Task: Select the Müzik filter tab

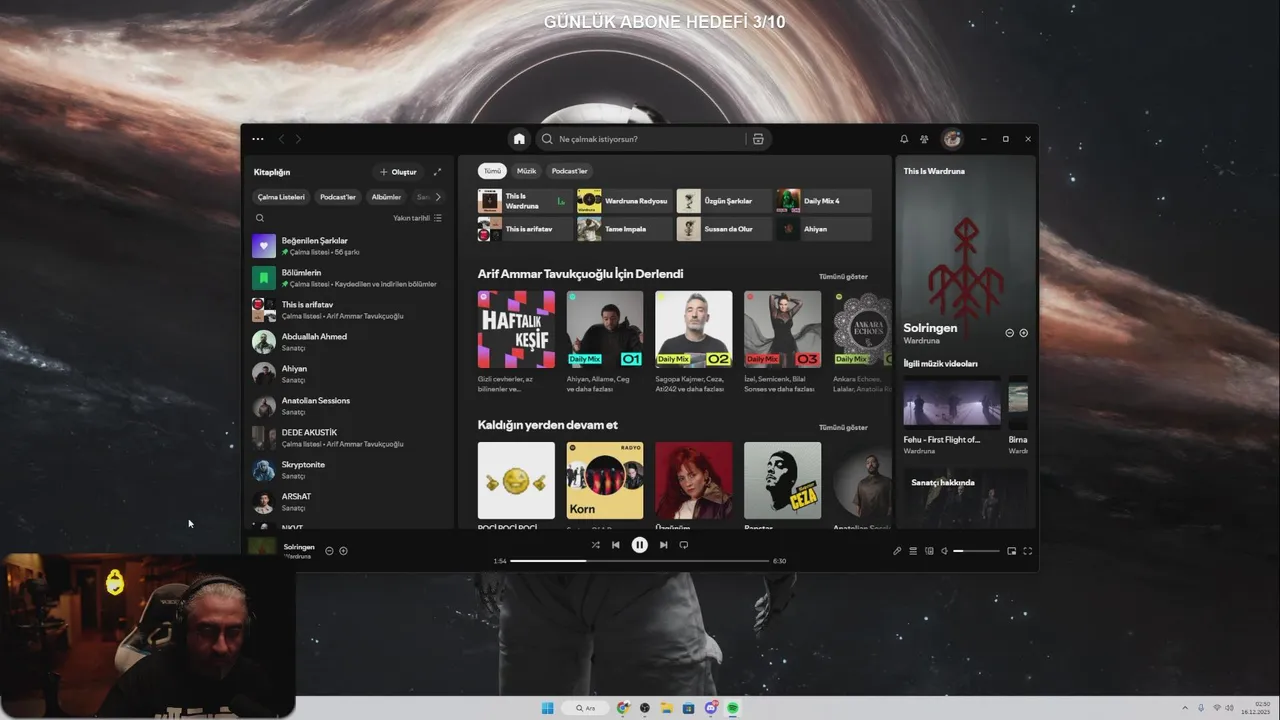Action: (526, 171)
